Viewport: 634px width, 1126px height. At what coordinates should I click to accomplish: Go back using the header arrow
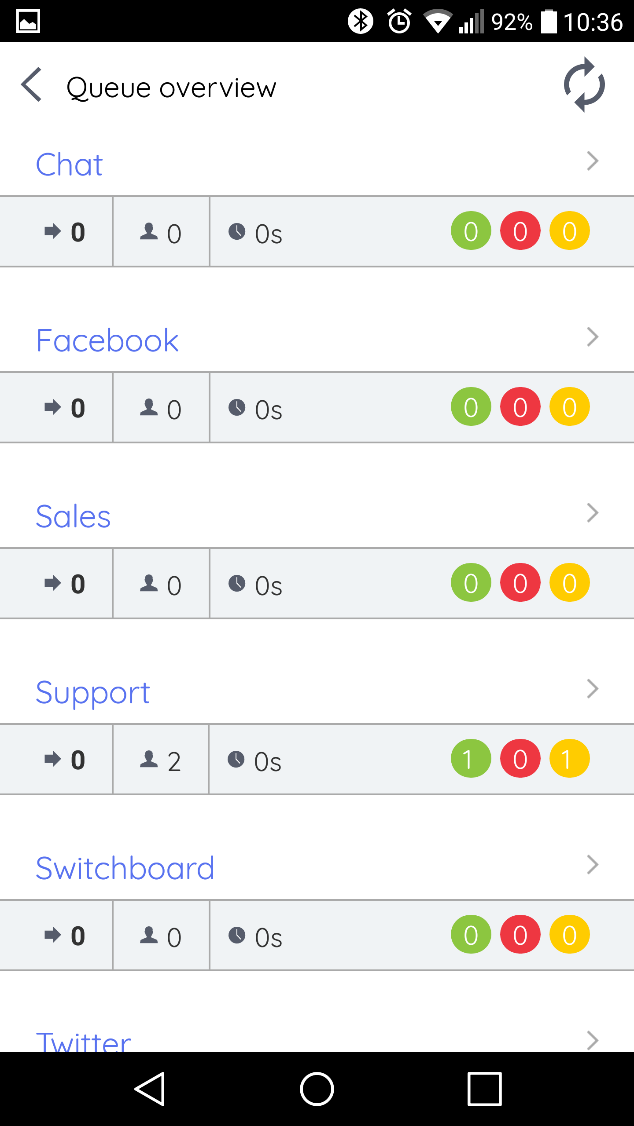point(32,86)
